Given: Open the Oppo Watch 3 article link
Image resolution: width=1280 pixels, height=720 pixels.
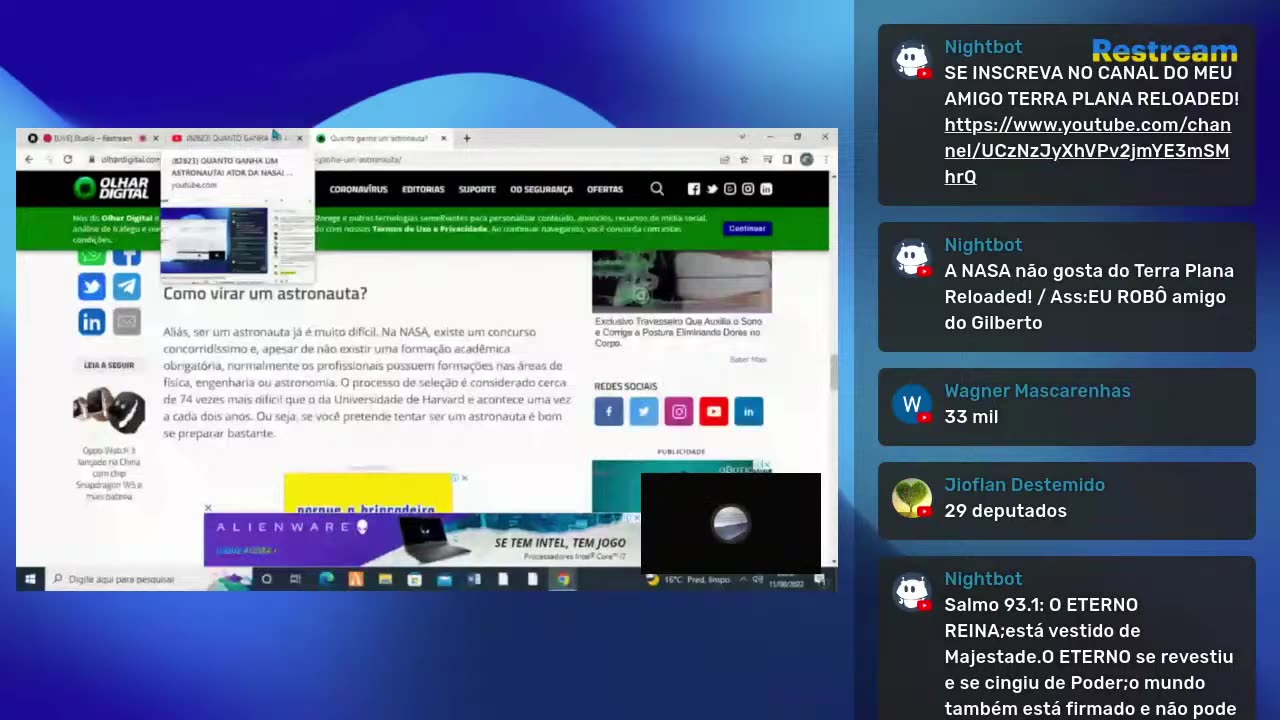Looking at the screenshot, I should pos(109,473).
